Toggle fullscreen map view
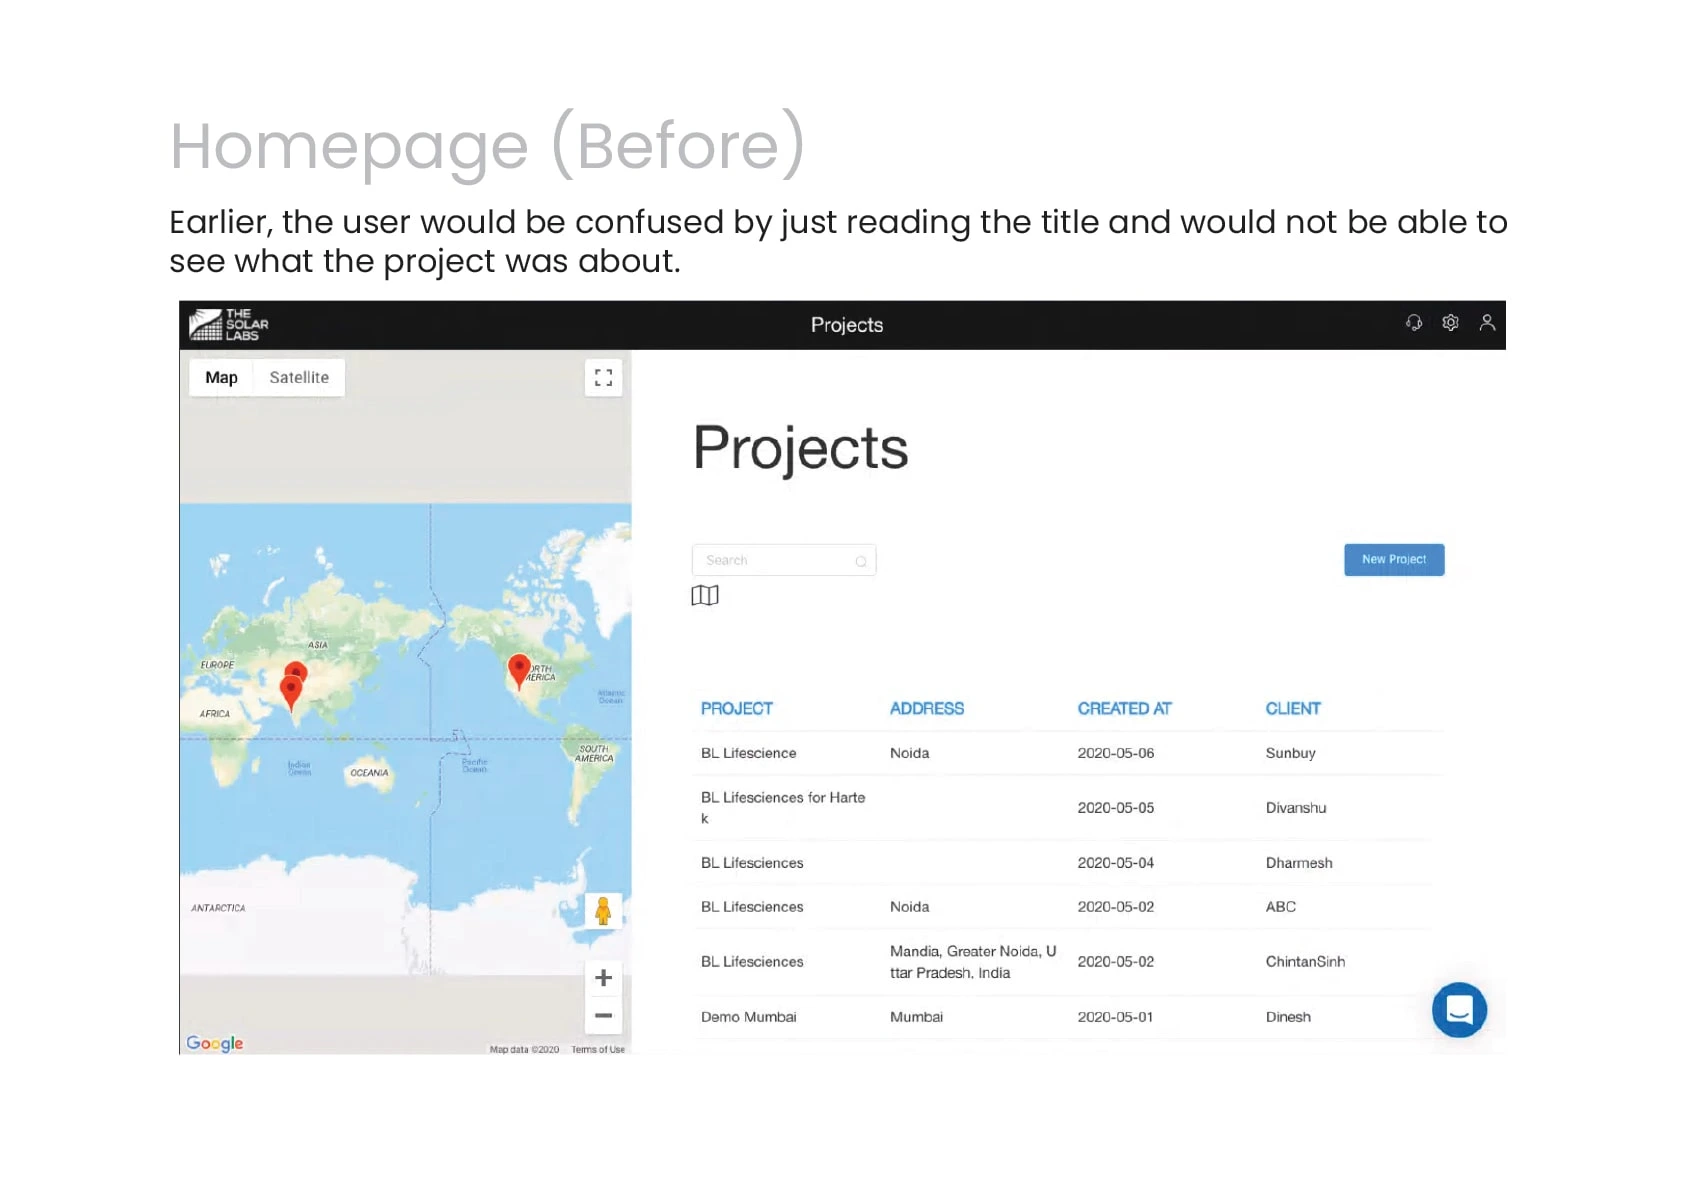The image size is (1685, 1192). (603, 377)
